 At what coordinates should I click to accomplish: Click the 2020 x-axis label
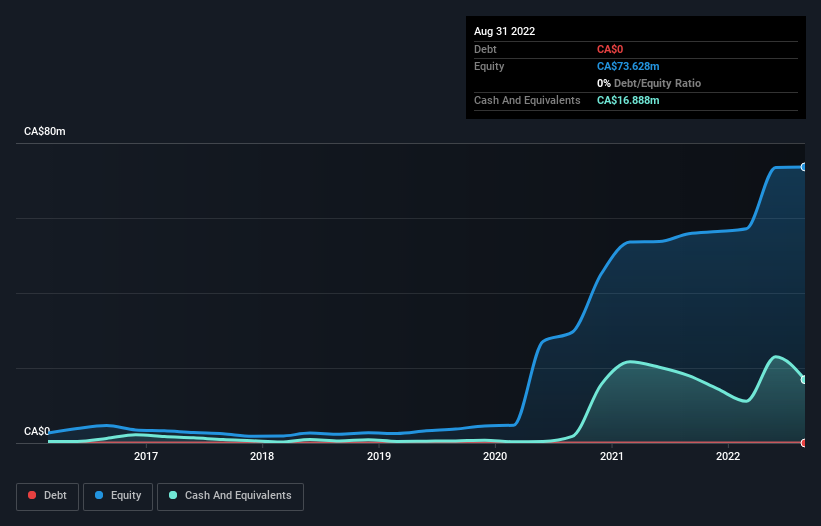[495, 456]
